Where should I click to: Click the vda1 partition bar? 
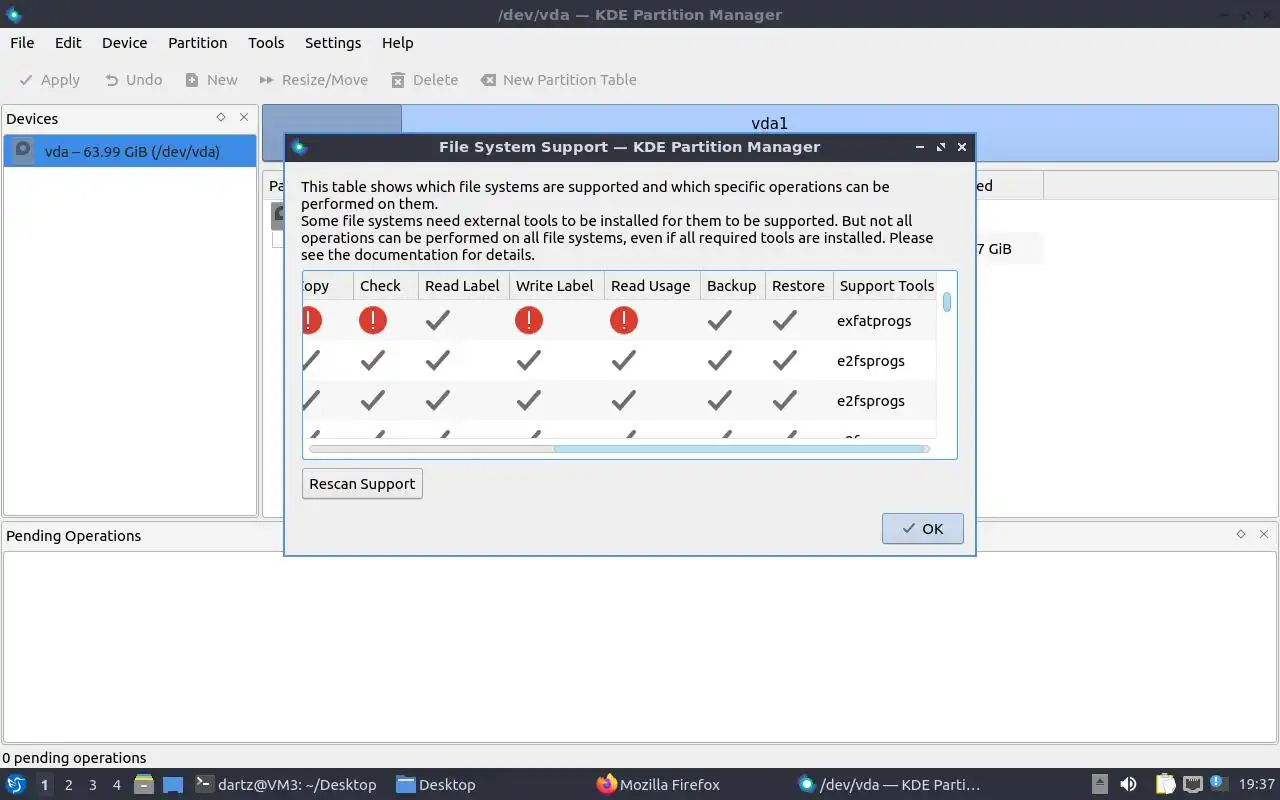pyautogui.click(x=840, y=132)
